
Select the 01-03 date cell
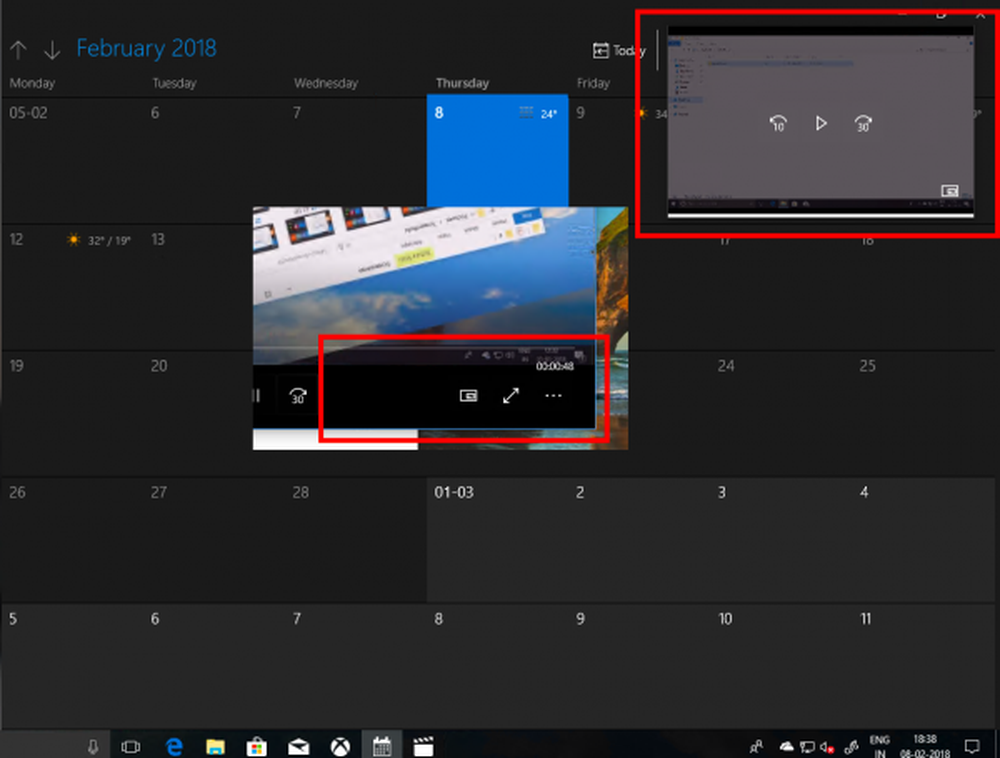[497, 539]
